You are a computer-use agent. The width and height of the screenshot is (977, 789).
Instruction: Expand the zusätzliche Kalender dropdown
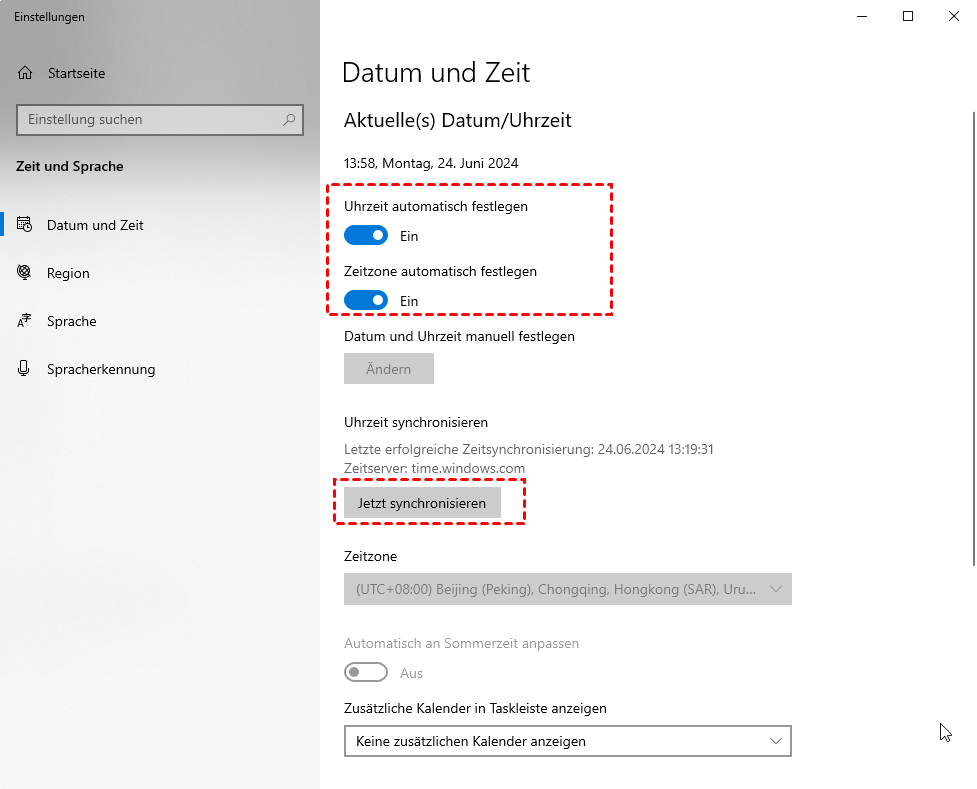pyautogui.click(x=567, y=741)
